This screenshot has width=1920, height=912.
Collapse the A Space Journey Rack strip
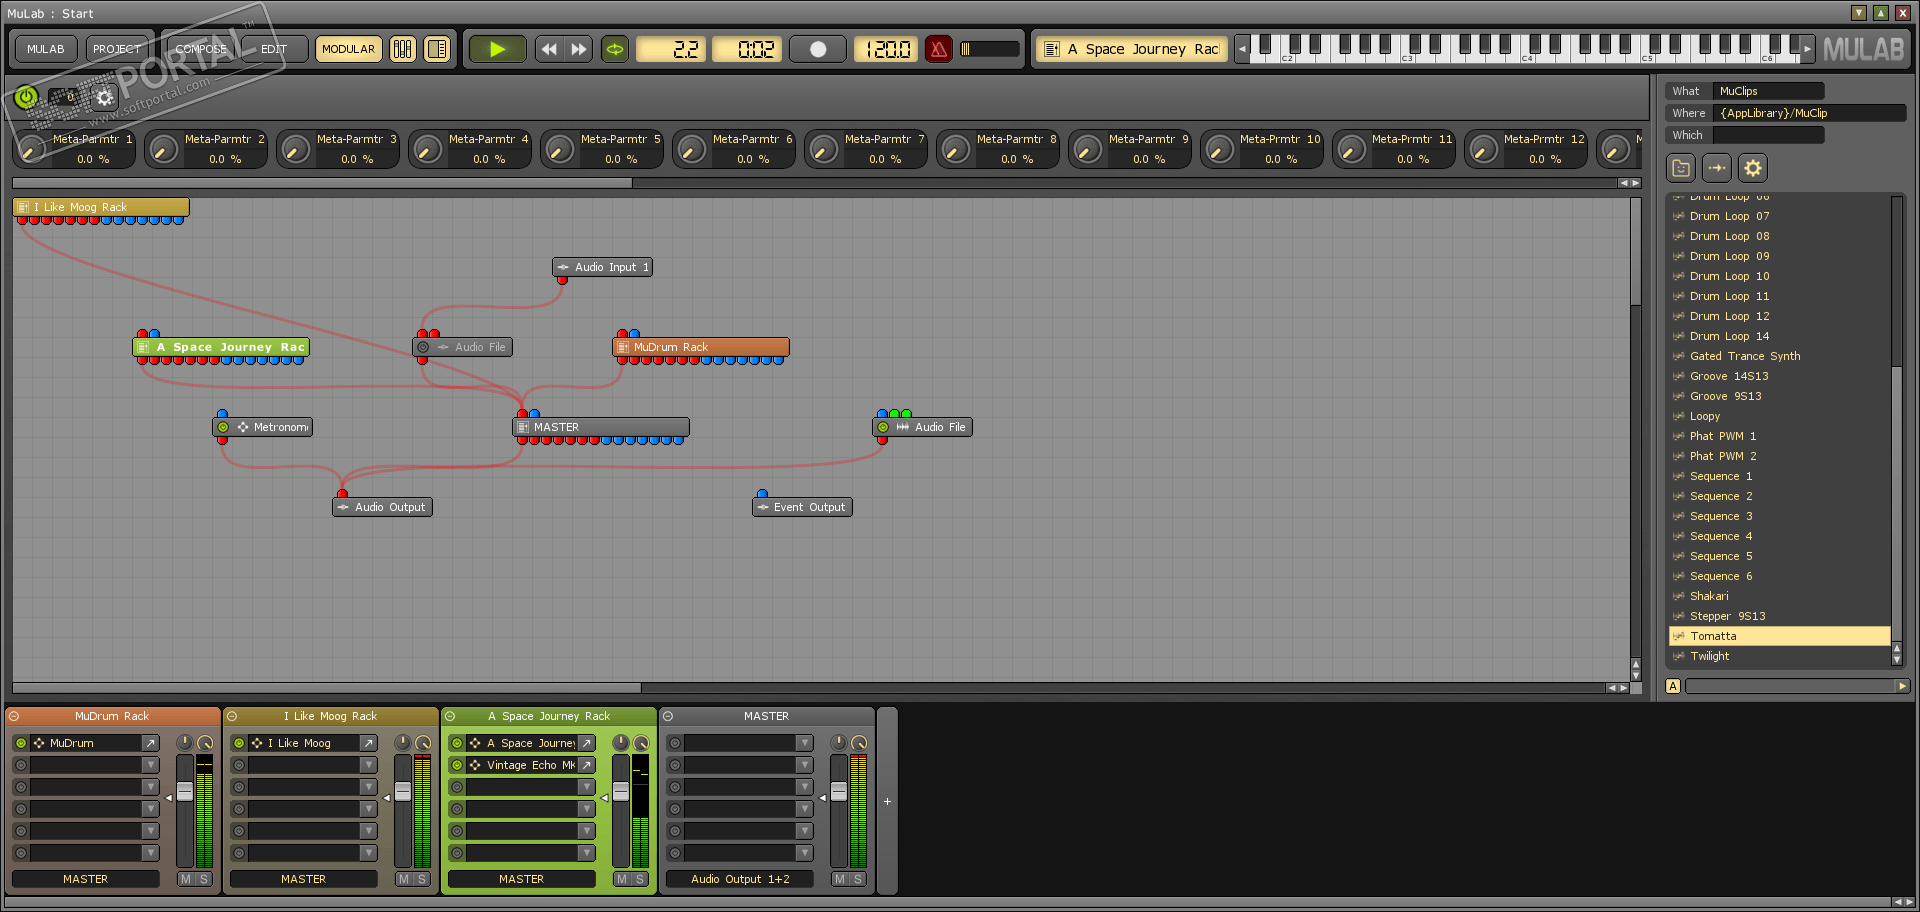point(450,716)
